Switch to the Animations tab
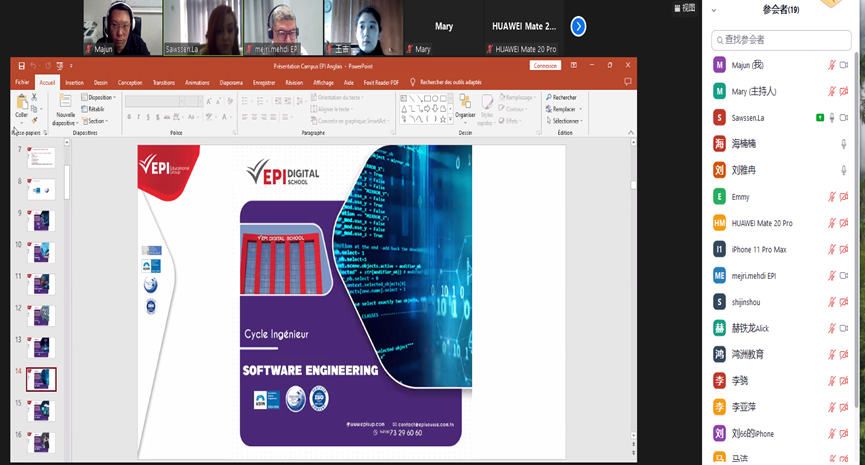 (197, 83)
